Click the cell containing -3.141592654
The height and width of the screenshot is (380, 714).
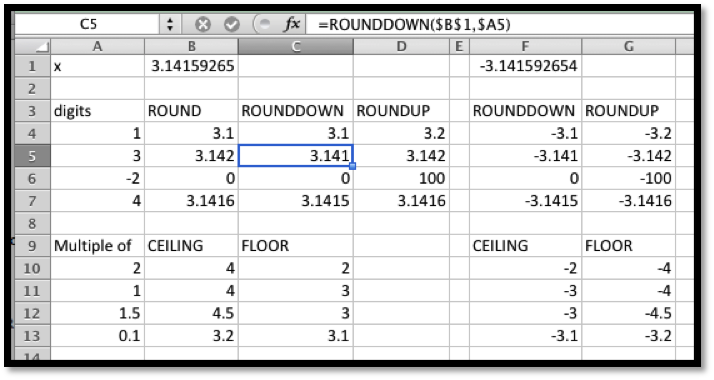pyautogui.click(x=525, y=66)
